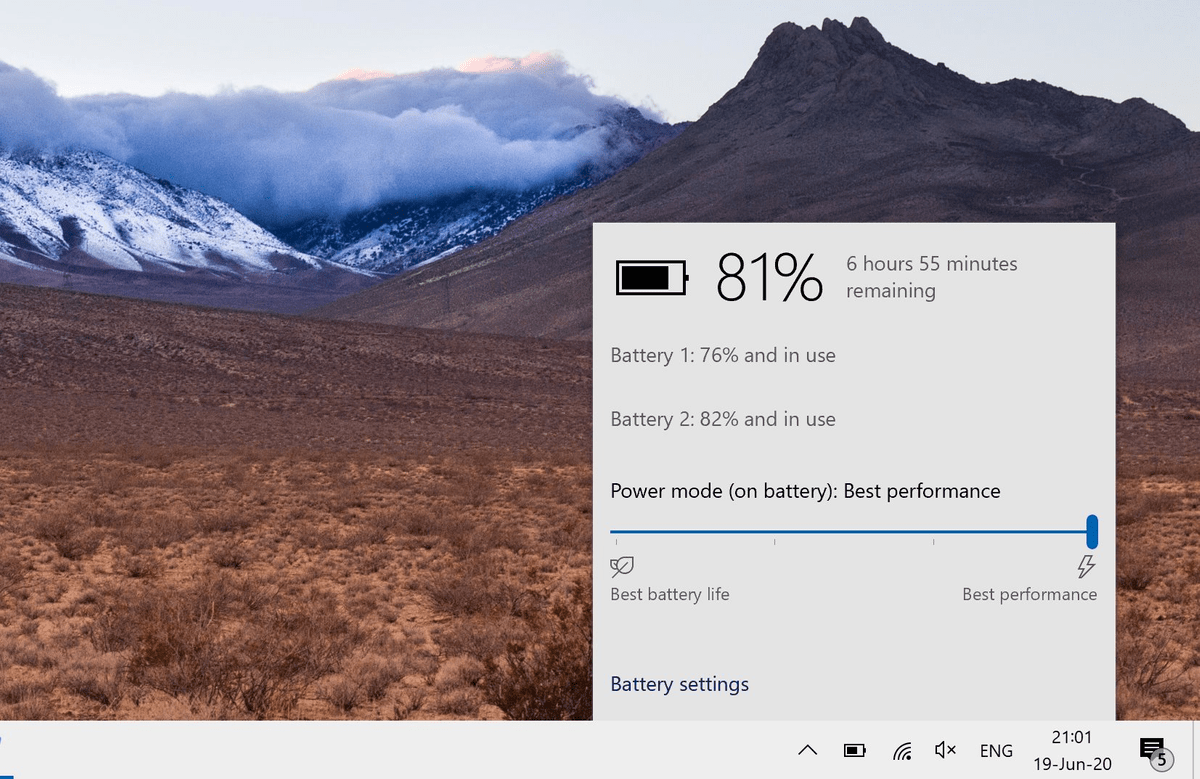Select the leaf Best battery life icon

(620, 566)
